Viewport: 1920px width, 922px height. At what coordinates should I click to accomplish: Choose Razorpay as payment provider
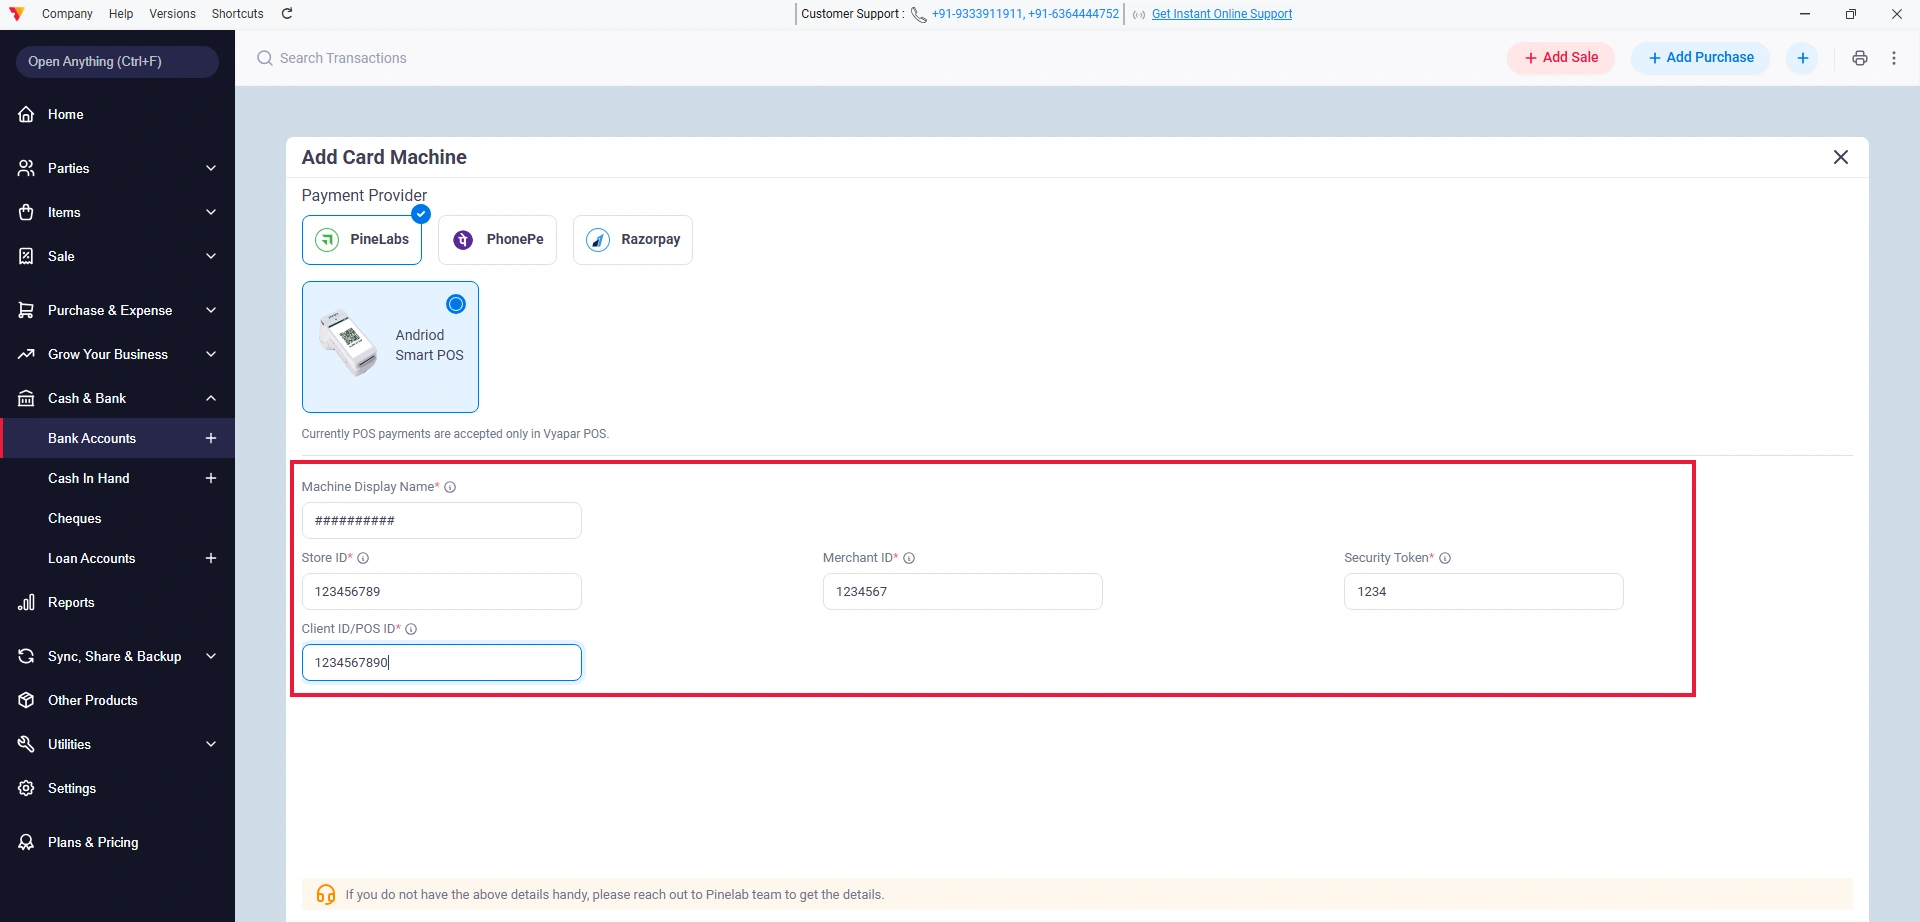click(632, 240)
